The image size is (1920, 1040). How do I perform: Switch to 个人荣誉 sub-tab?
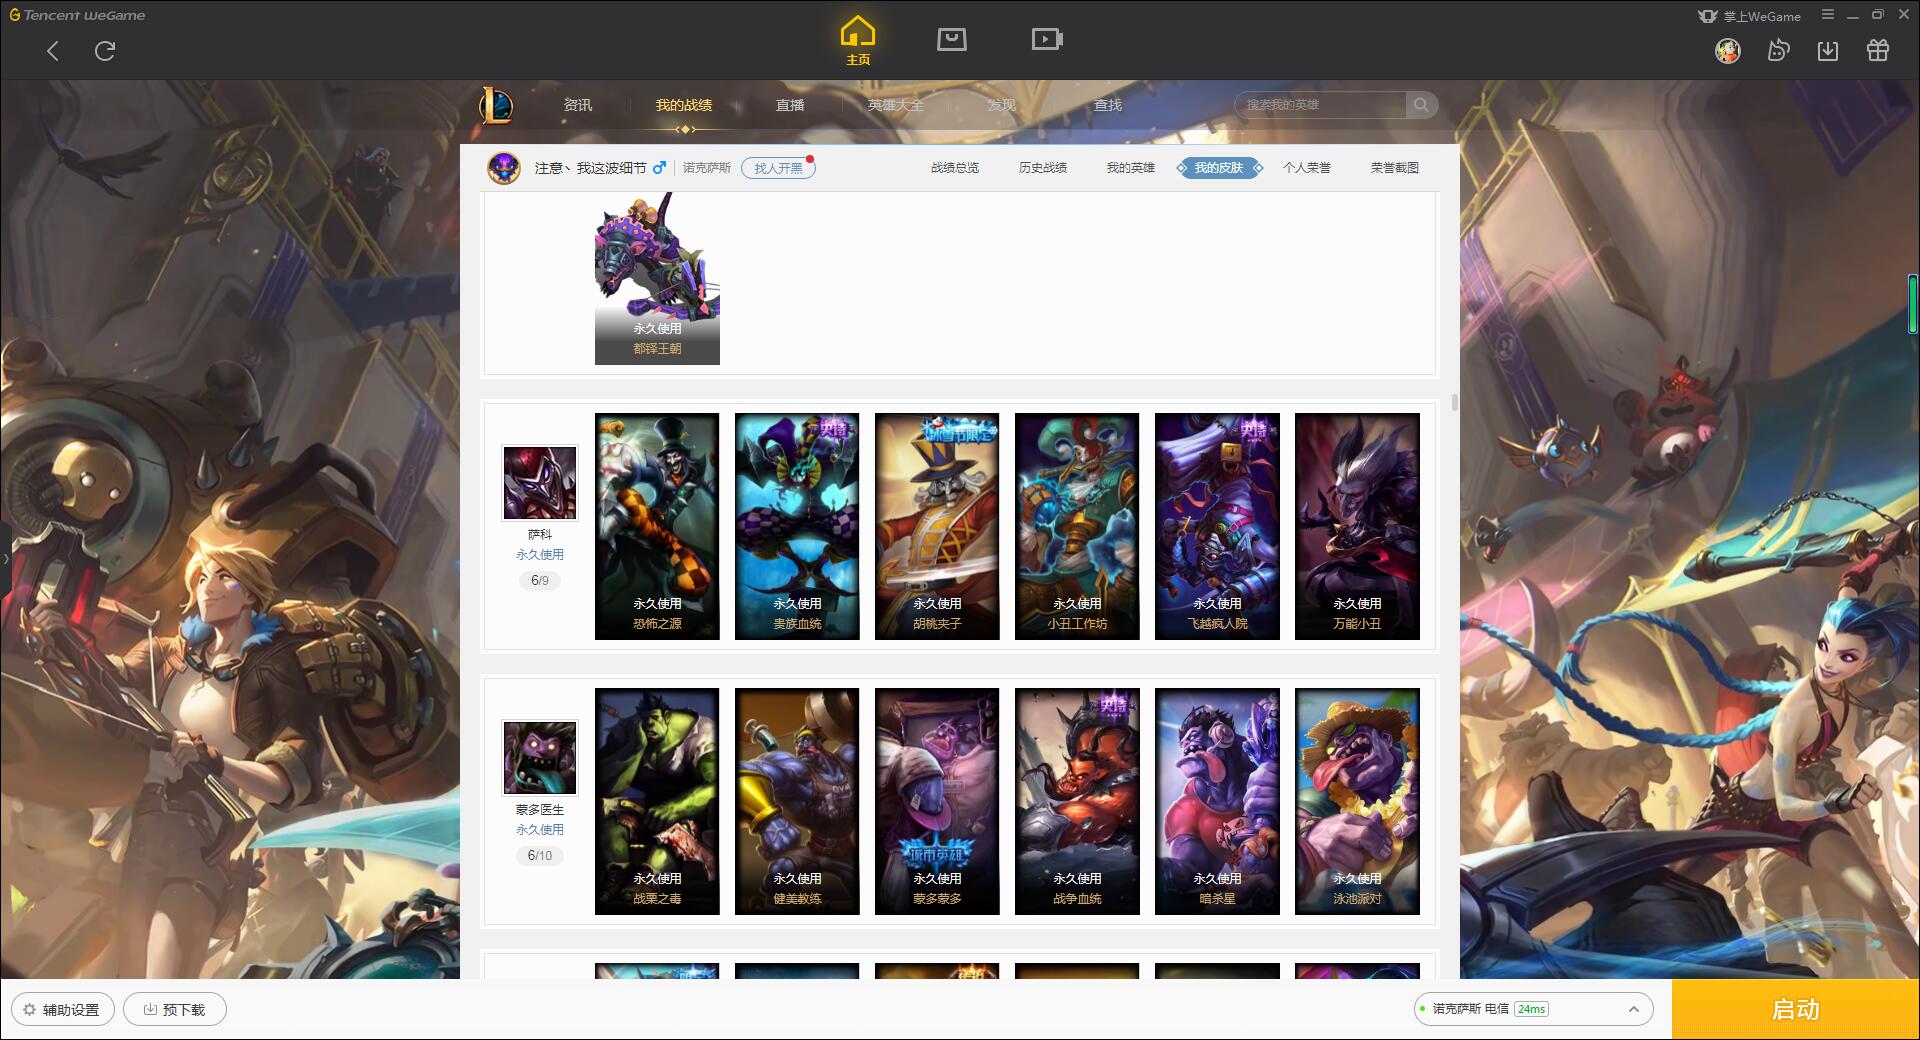pyautogui.click(x=1307, y=168)
